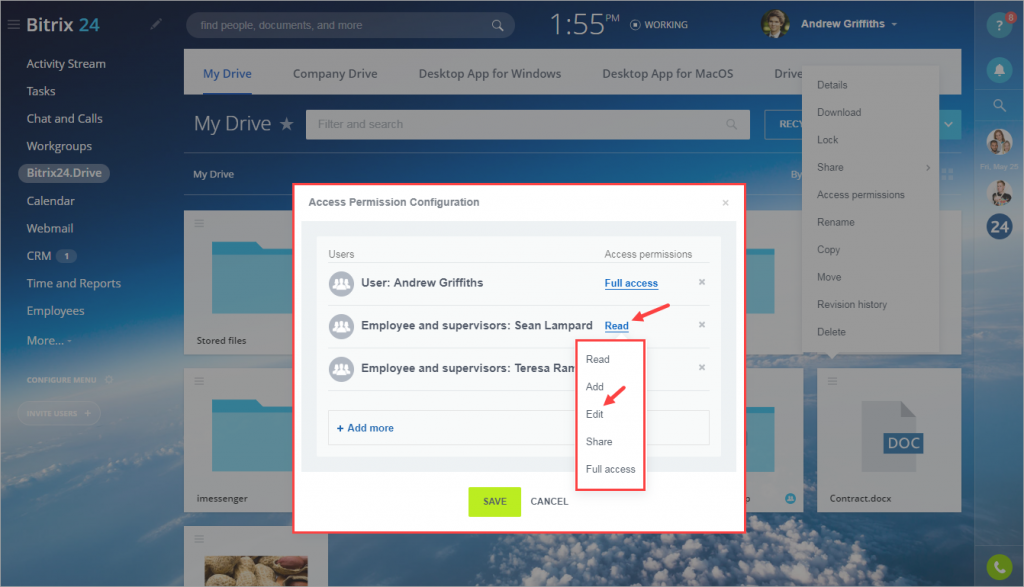
Task: Select Delete in the context menu
Action: coord(831,332)
